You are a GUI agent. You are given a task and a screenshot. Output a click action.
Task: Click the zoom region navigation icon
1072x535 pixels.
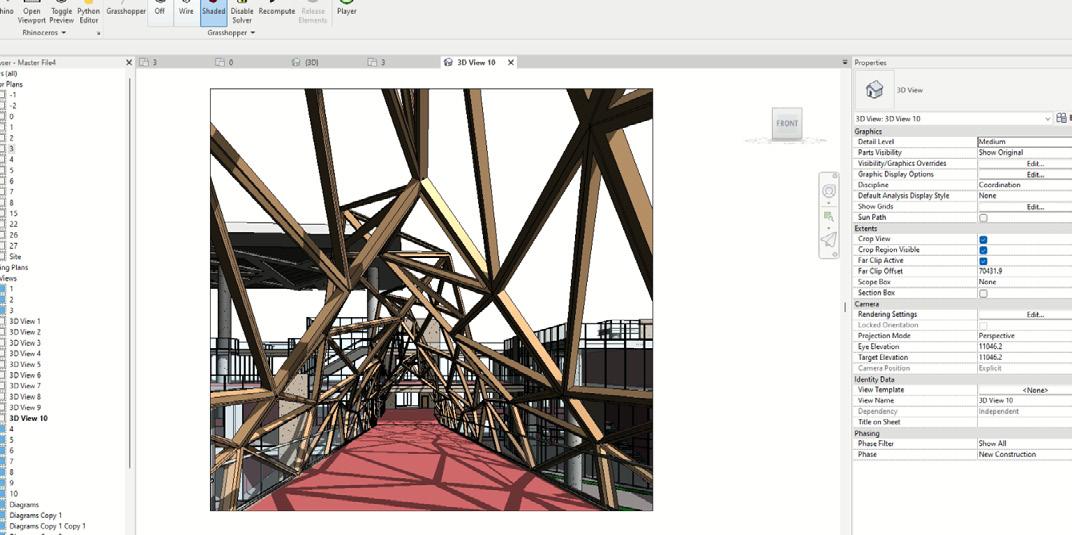point(829,217)
